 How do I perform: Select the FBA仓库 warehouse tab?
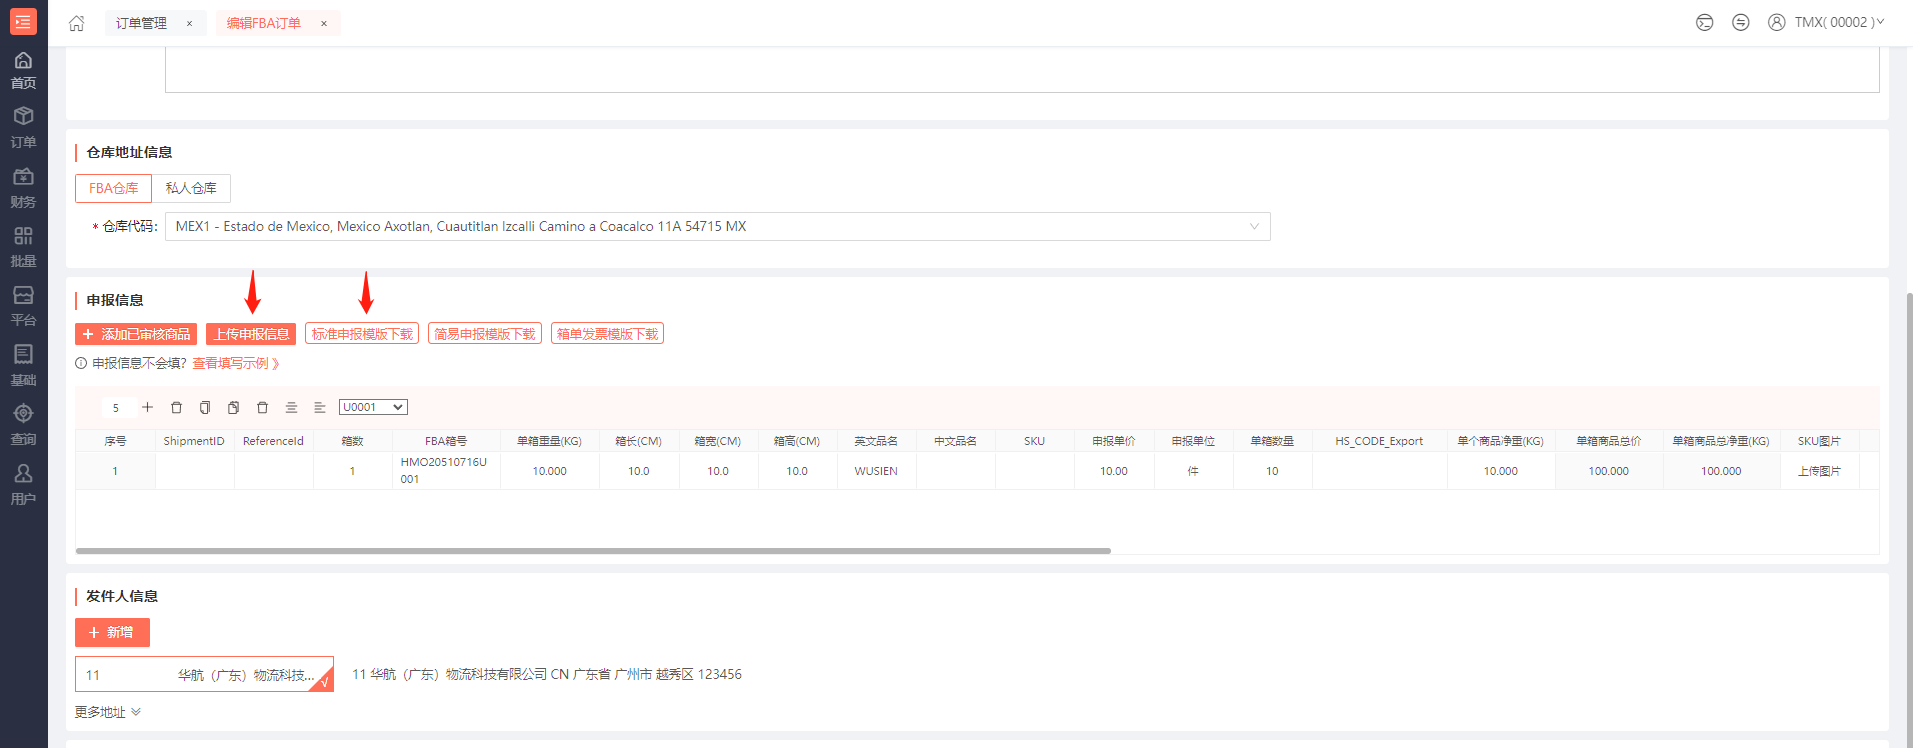pos(113,188)
